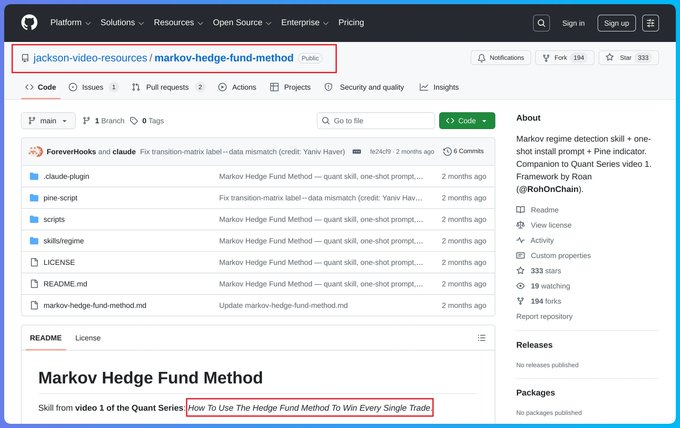Click the folder icon beside pine-script

[x=34, y=198]
